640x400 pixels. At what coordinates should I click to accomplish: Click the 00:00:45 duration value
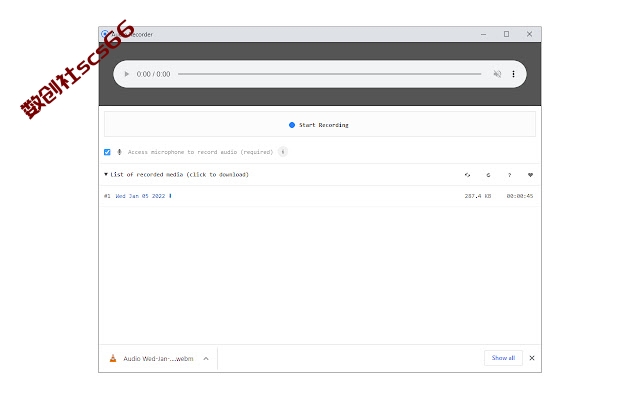(x=520, y=196)
